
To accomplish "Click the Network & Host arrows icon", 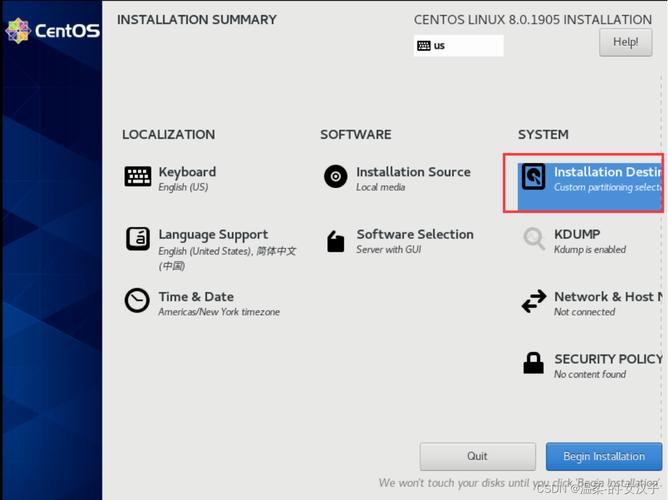I will coord(534,301).
